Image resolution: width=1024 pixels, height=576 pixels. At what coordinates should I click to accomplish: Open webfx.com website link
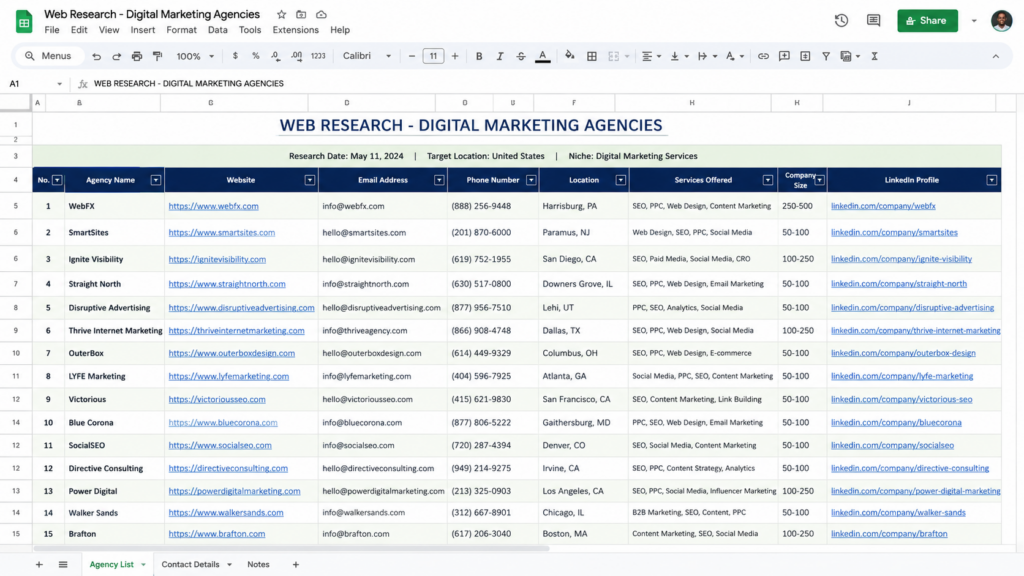(214, 206)
